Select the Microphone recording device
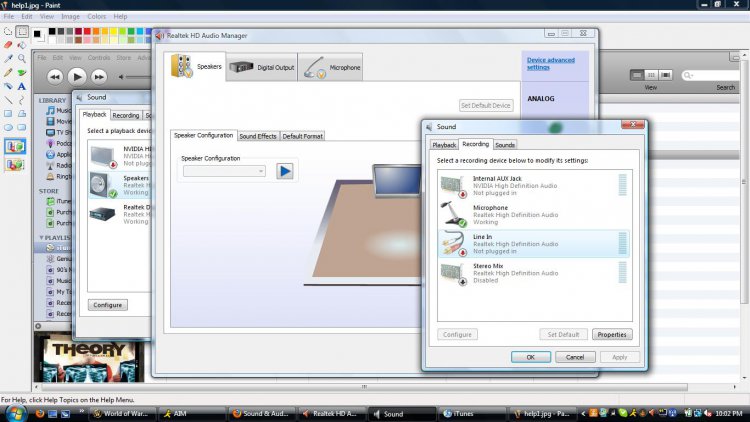Viewport: 750px width, 422px height. [534, 215]
